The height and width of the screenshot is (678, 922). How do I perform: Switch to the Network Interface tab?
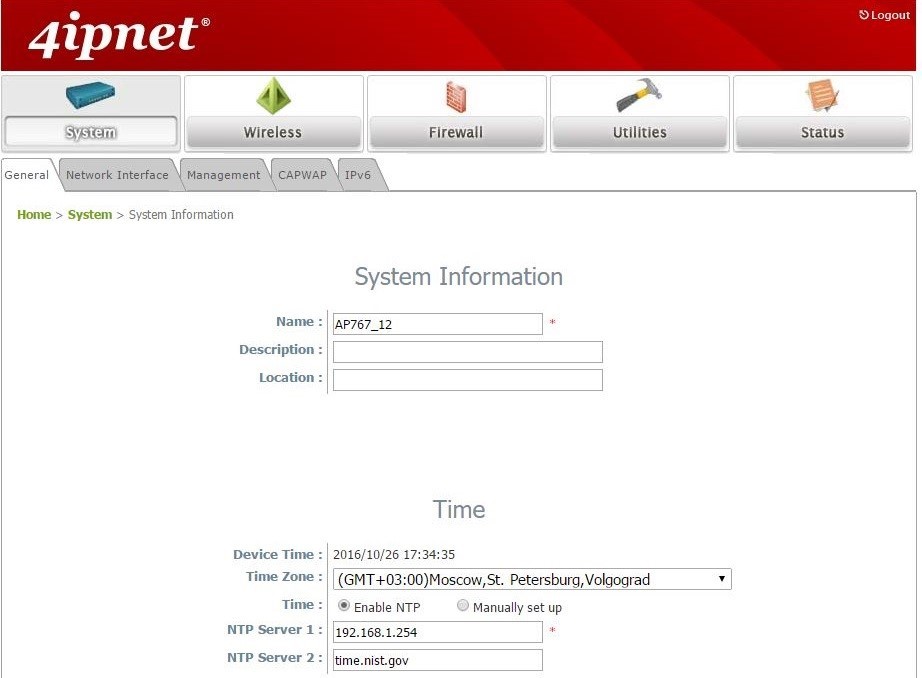coord(117,174)
